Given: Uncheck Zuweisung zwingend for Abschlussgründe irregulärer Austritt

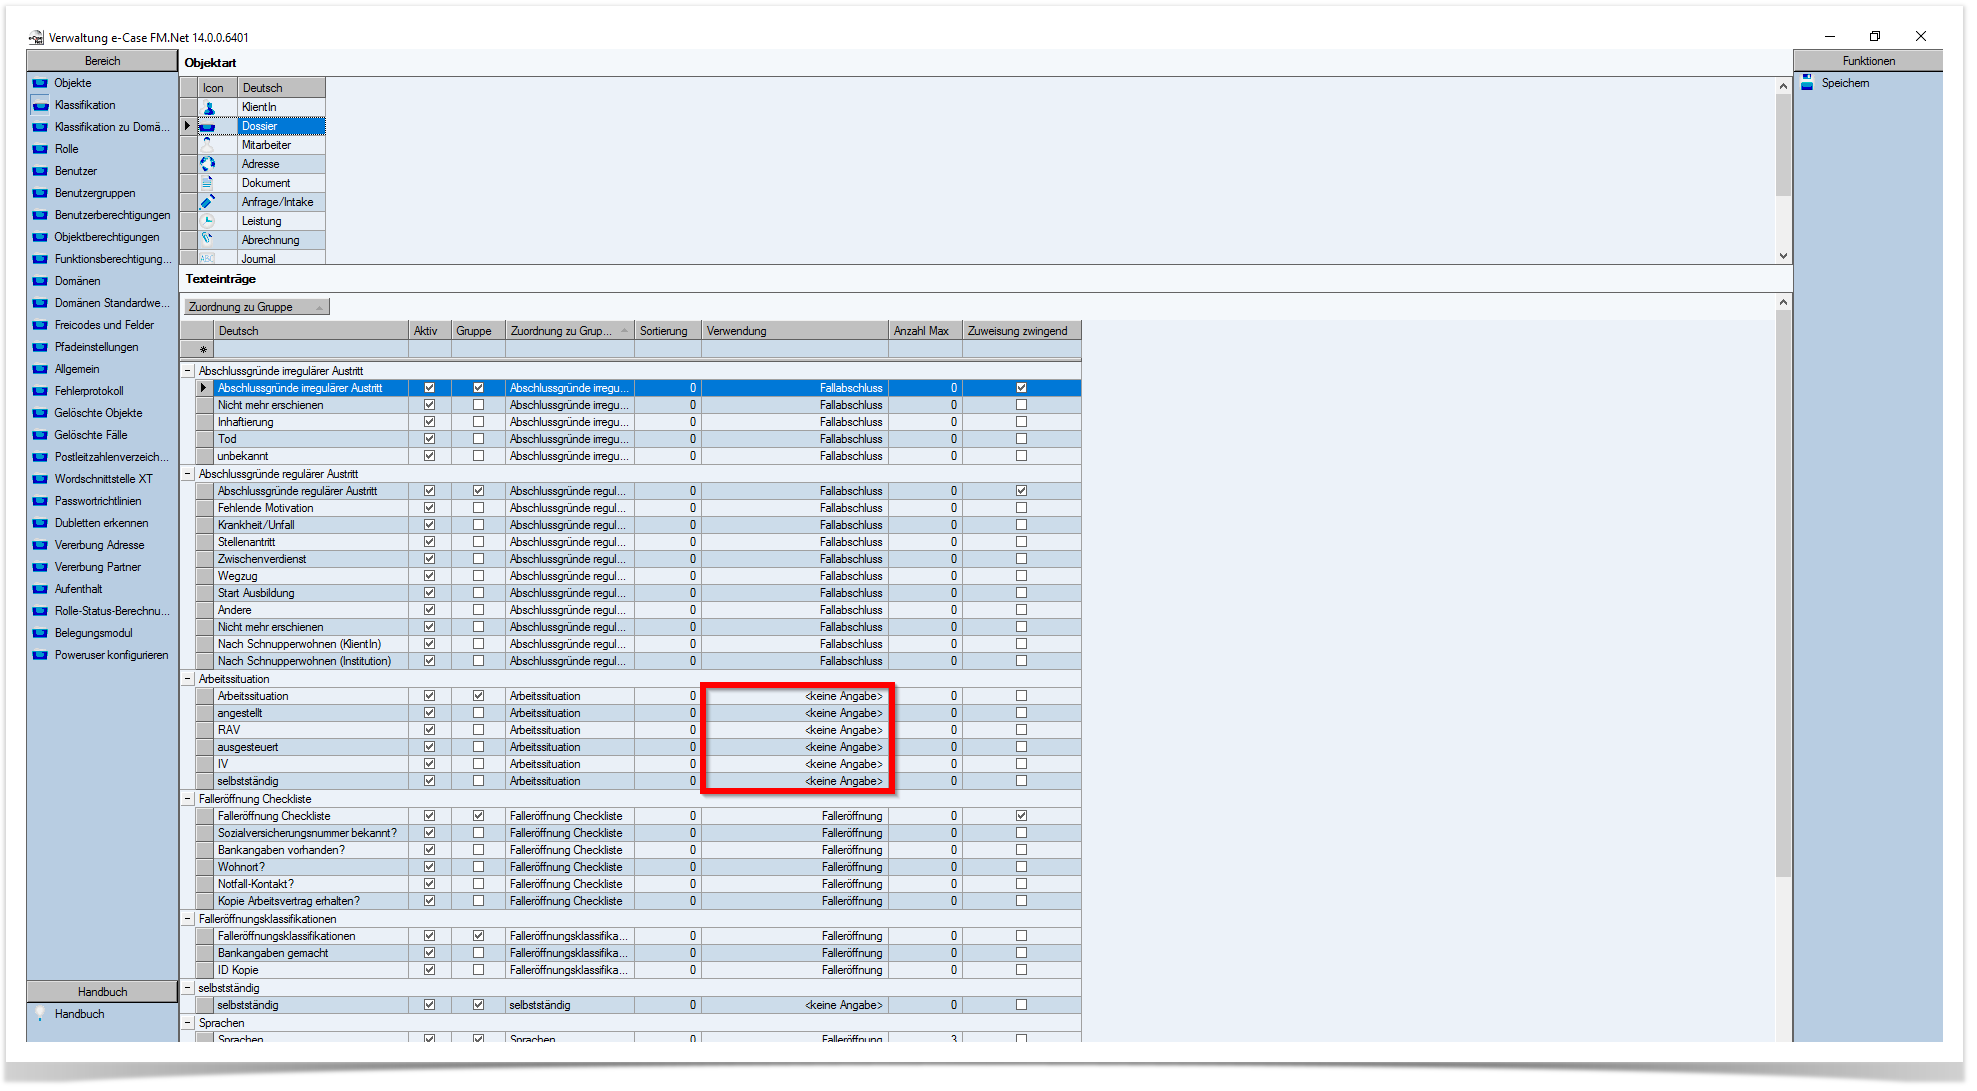Looking at the screenshot, I should pyautogui.click(x=1021, y=388).
